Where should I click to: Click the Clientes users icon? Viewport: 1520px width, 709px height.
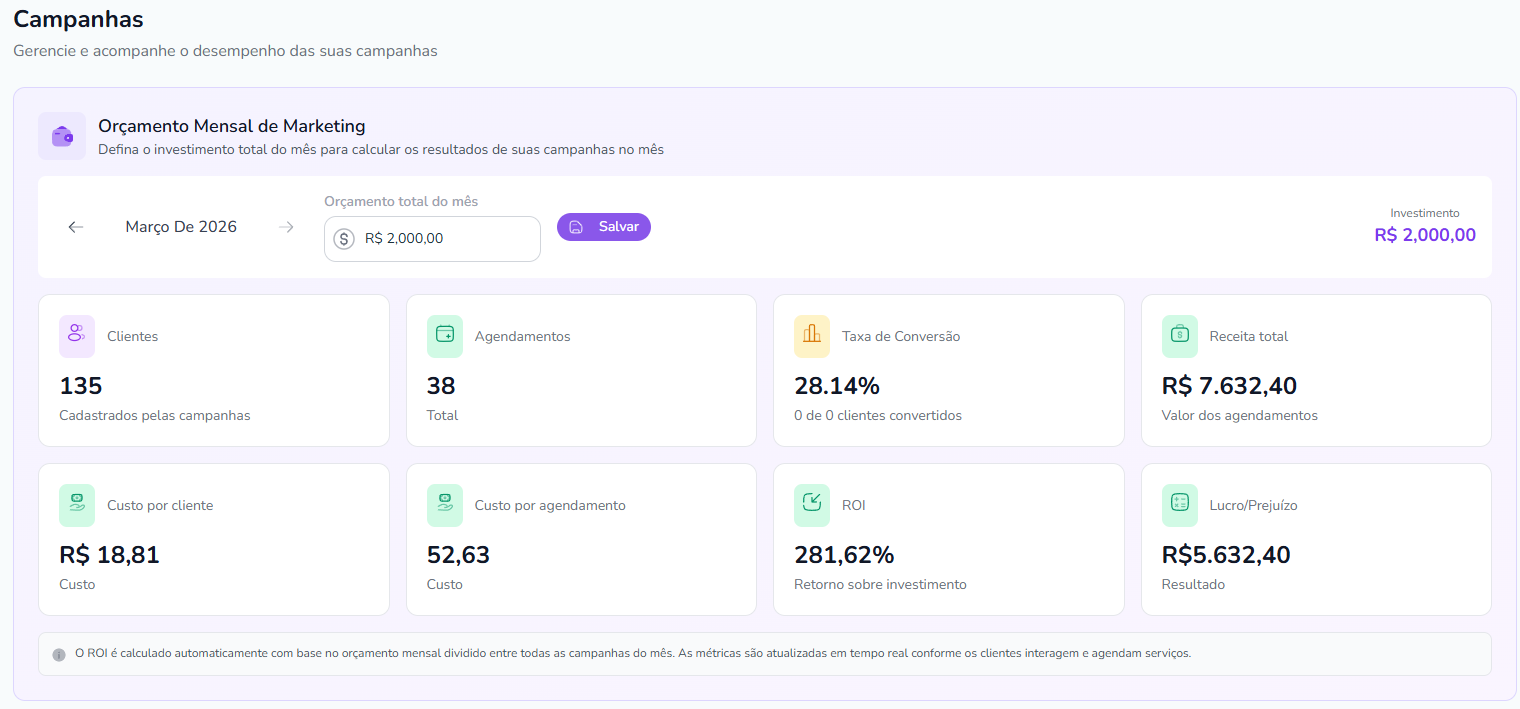[77, 336]
